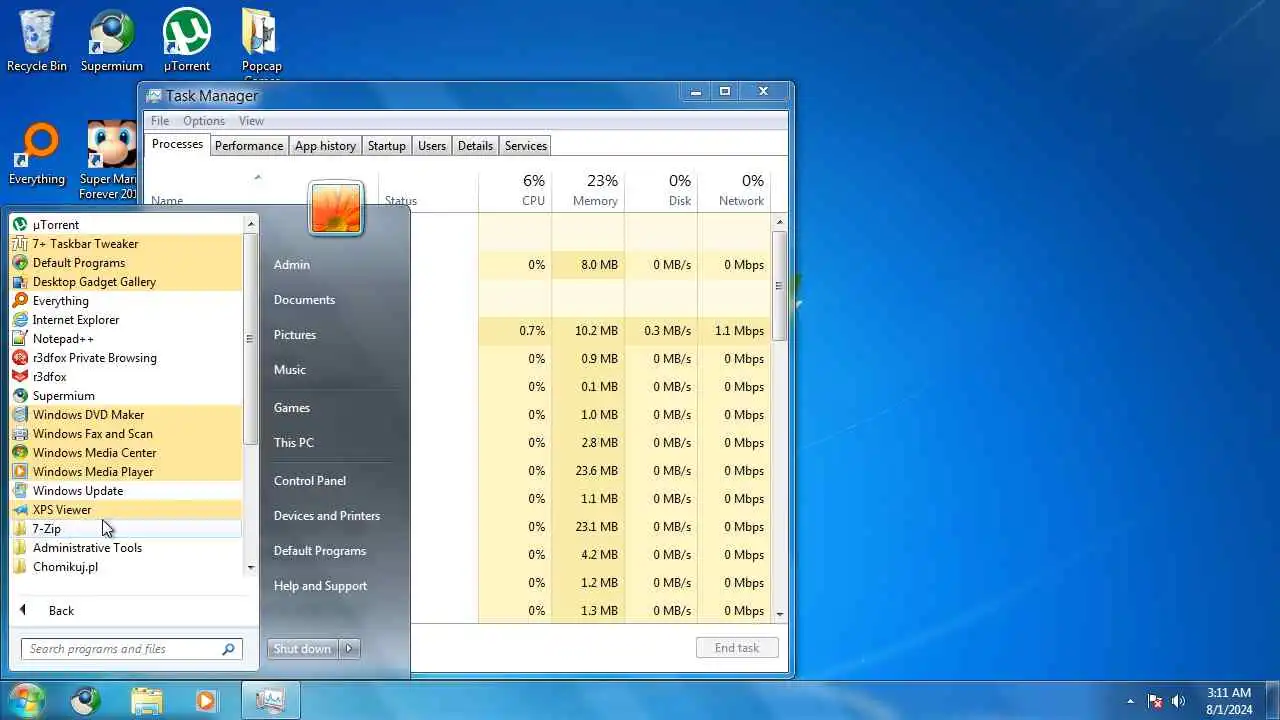Click the user account picture thumbnail
Viewport: 1280px width, 720px height.
click(336, 208)
